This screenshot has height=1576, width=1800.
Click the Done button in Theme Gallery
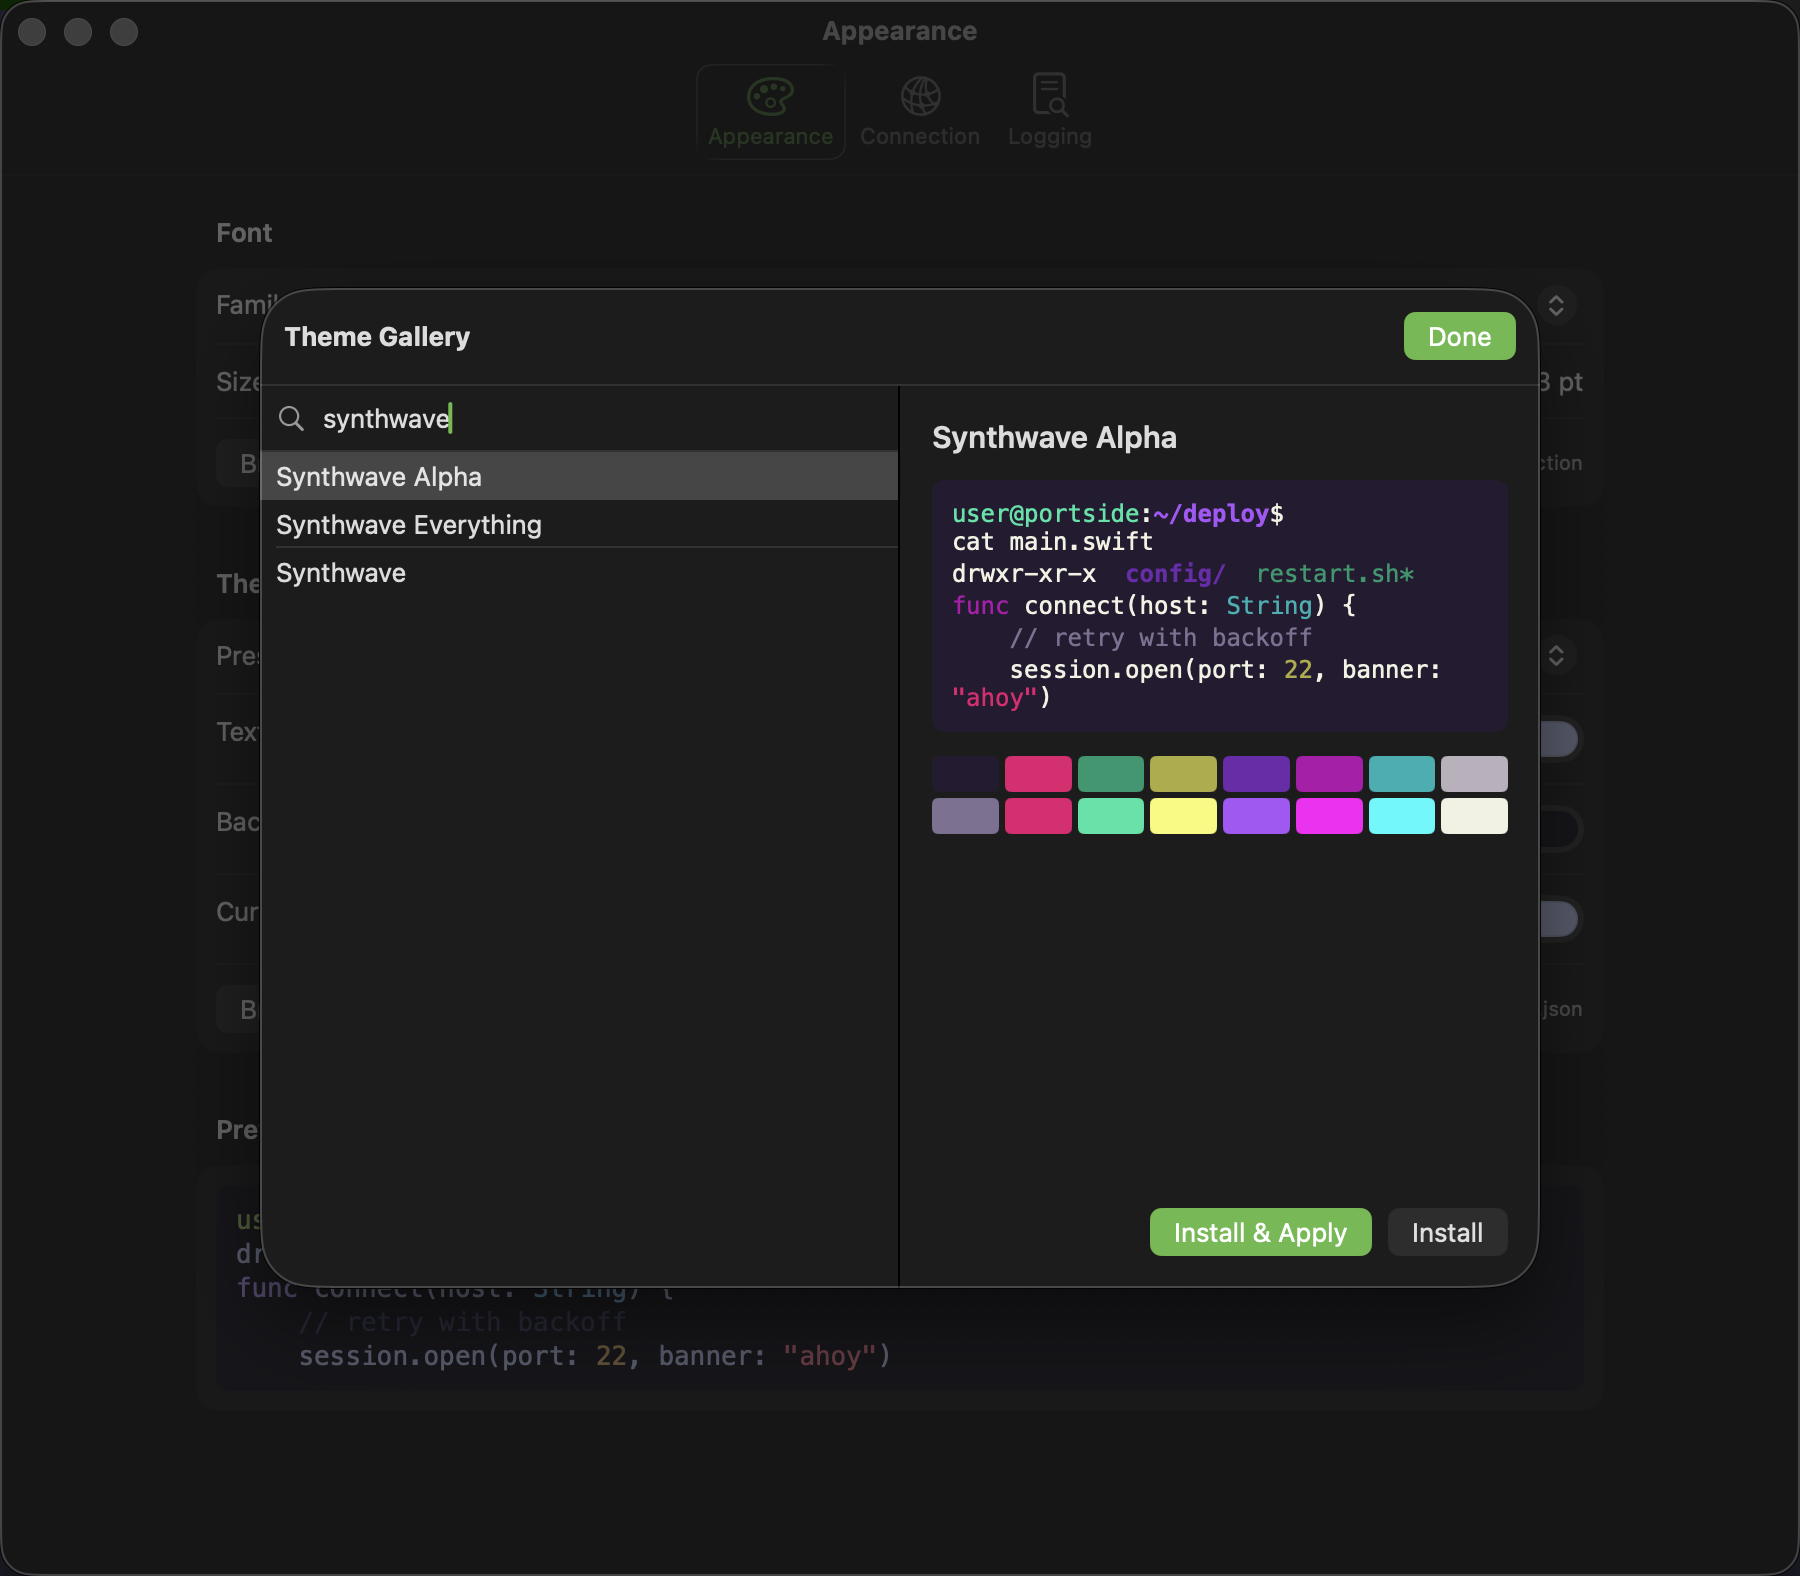[x=1459, y=336]
